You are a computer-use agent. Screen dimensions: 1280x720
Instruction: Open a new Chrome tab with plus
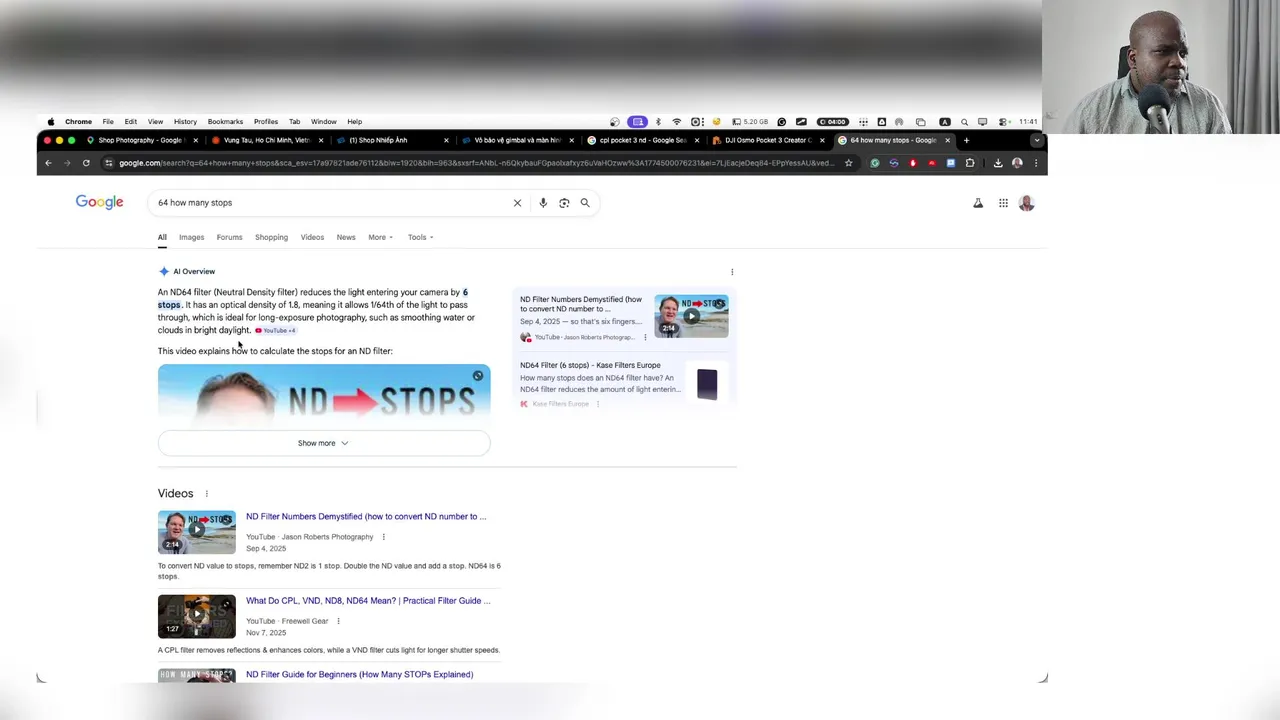click(966, 140)
